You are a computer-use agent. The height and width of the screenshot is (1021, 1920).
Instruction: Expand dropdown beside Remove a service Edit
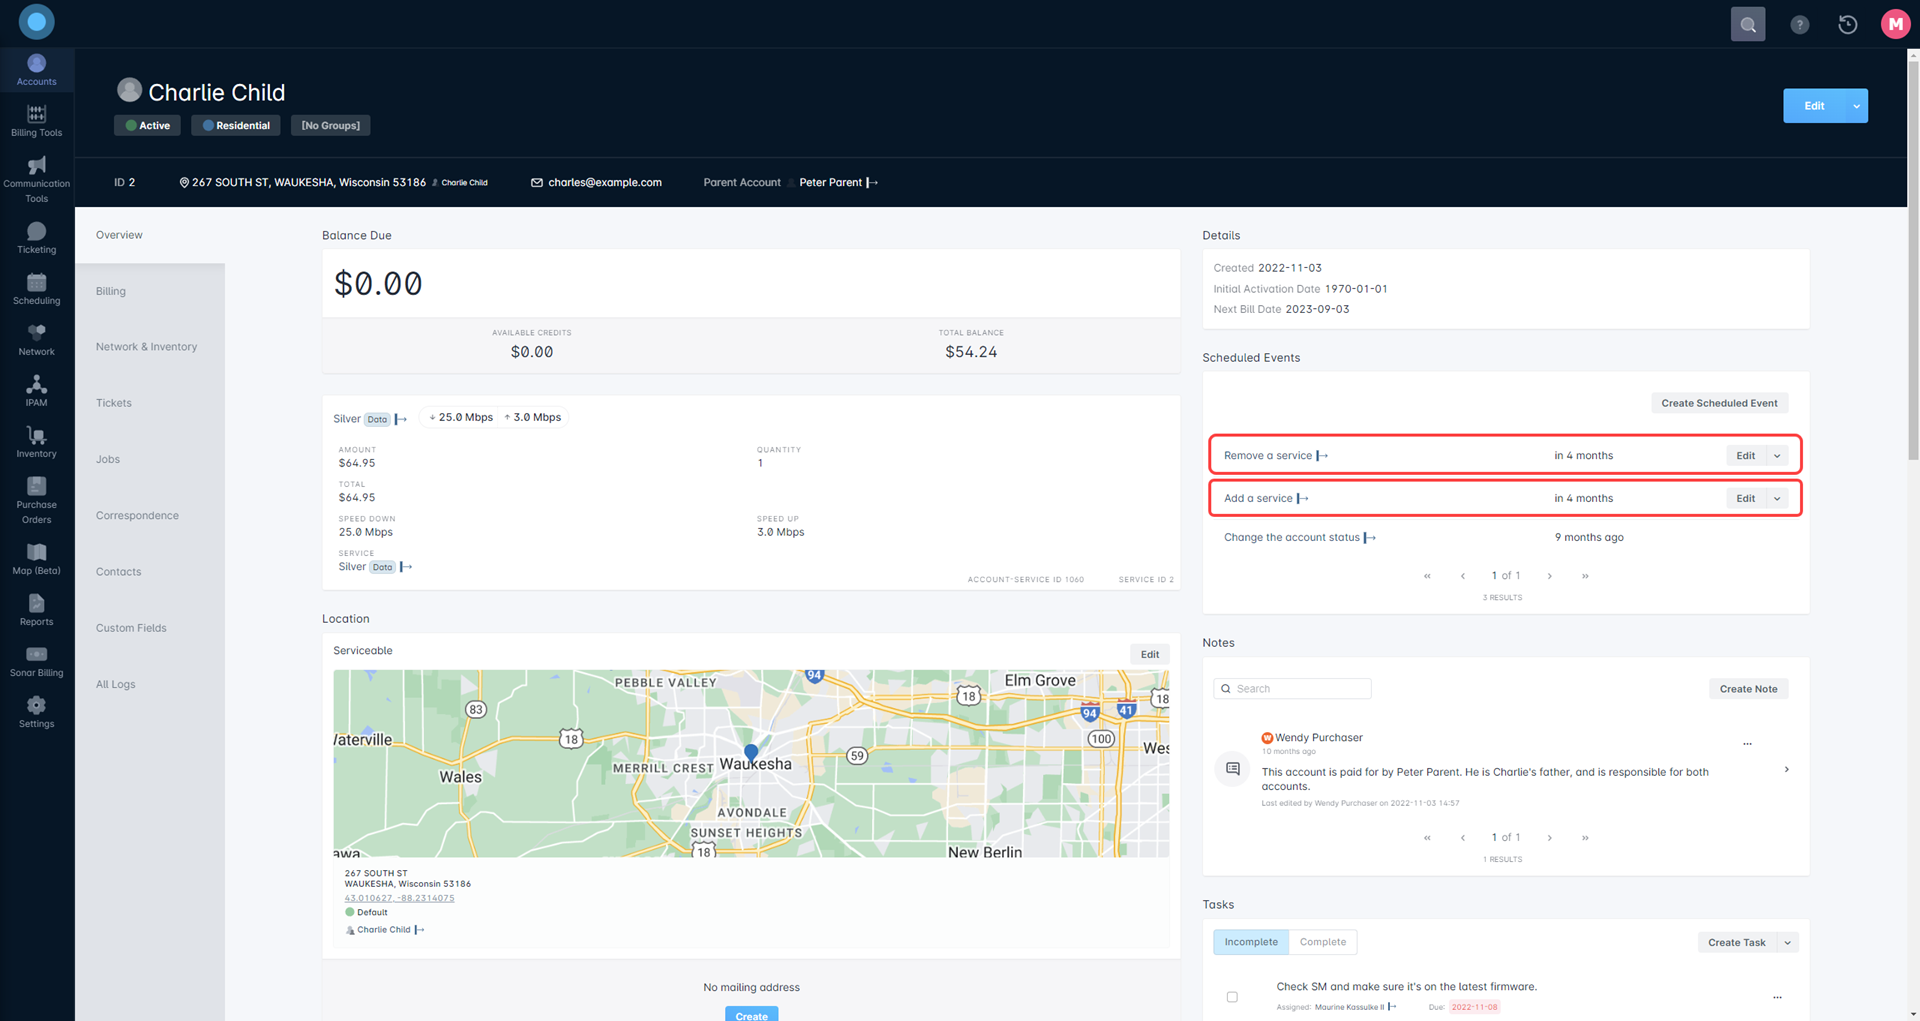click(1777, 456)
